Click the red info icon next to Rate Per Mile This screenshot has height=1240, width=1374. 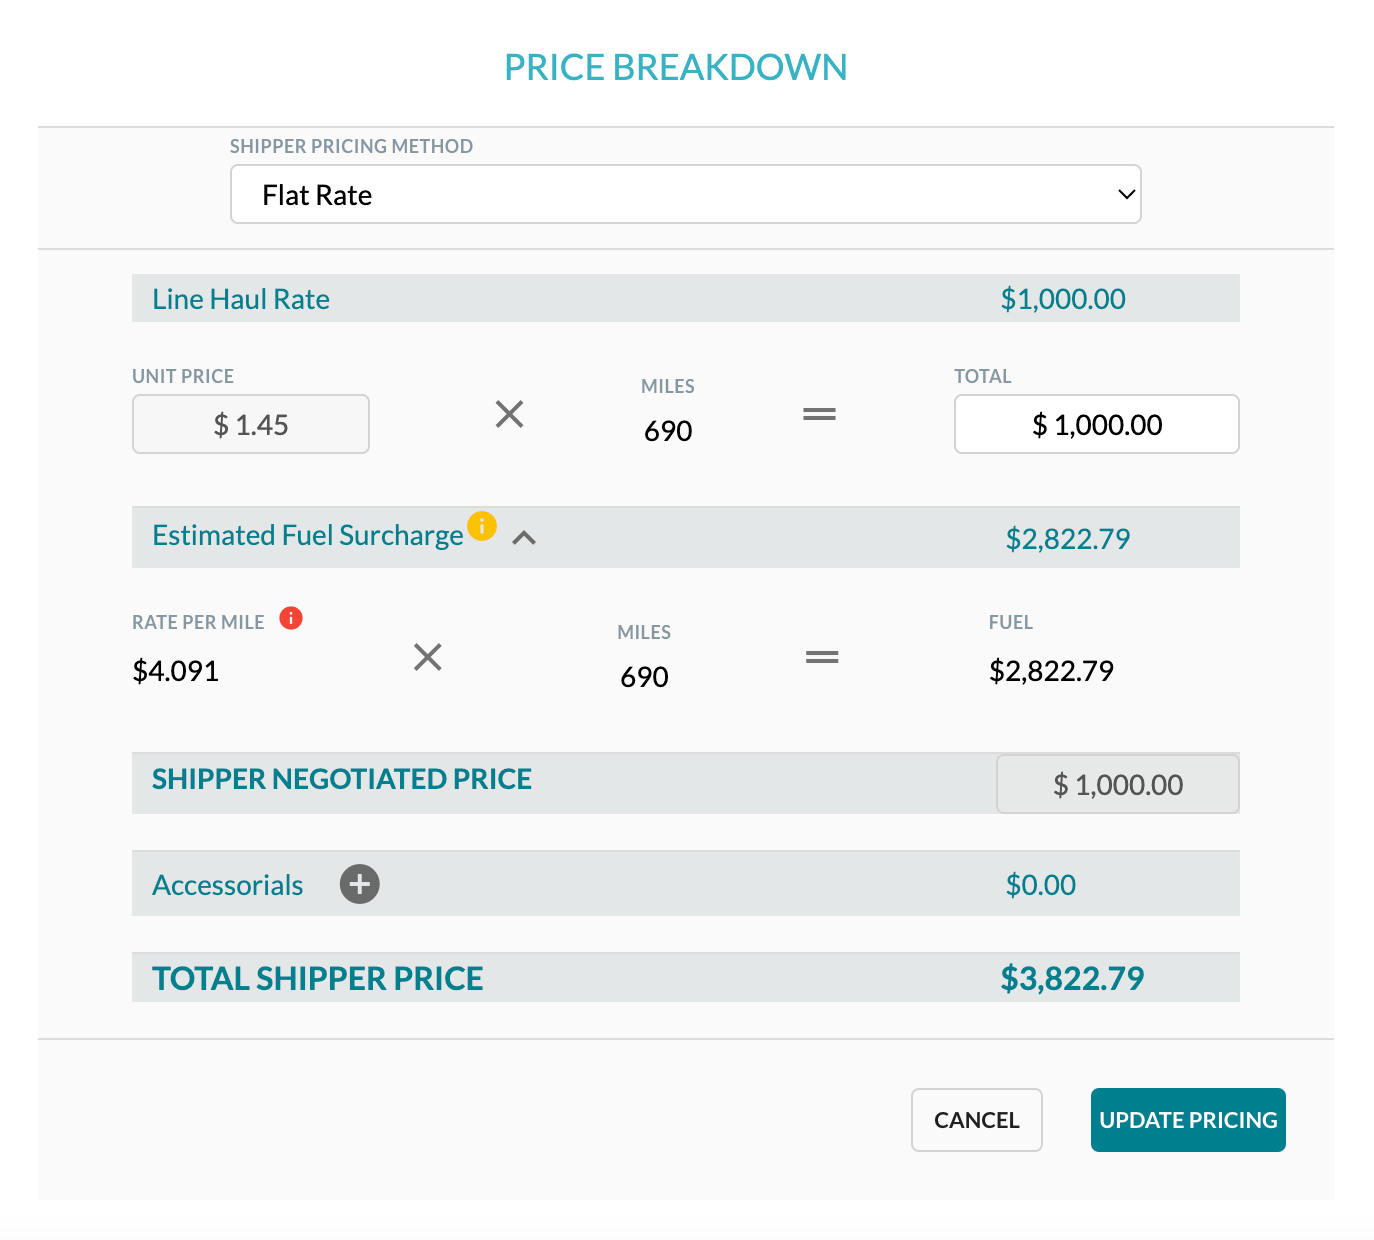click(x=291, y=618)
